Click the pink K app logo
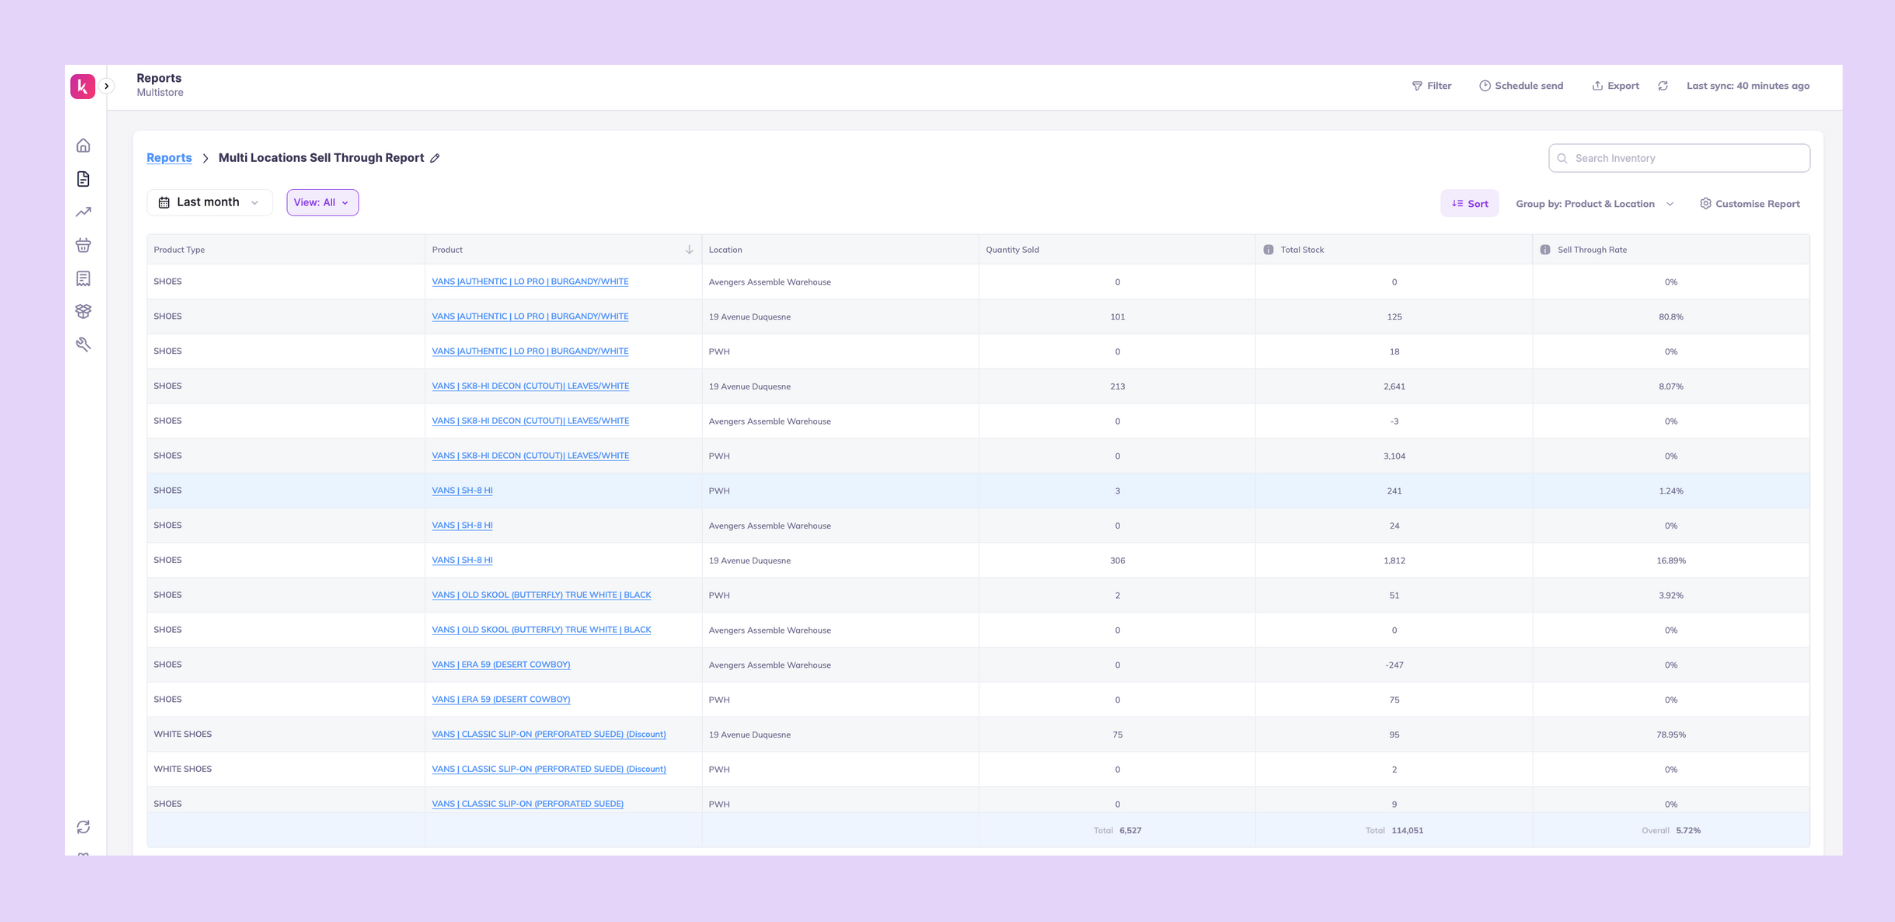This screenshot has width=1895, height=922. point(83,86)
